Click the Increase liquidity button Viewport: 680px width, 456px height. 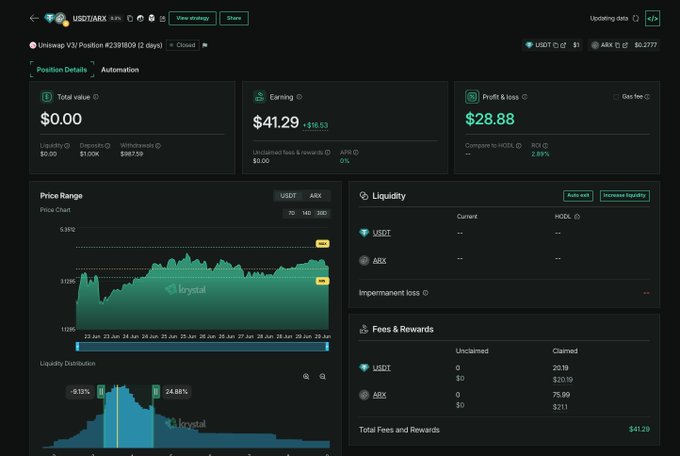point(624,196)
